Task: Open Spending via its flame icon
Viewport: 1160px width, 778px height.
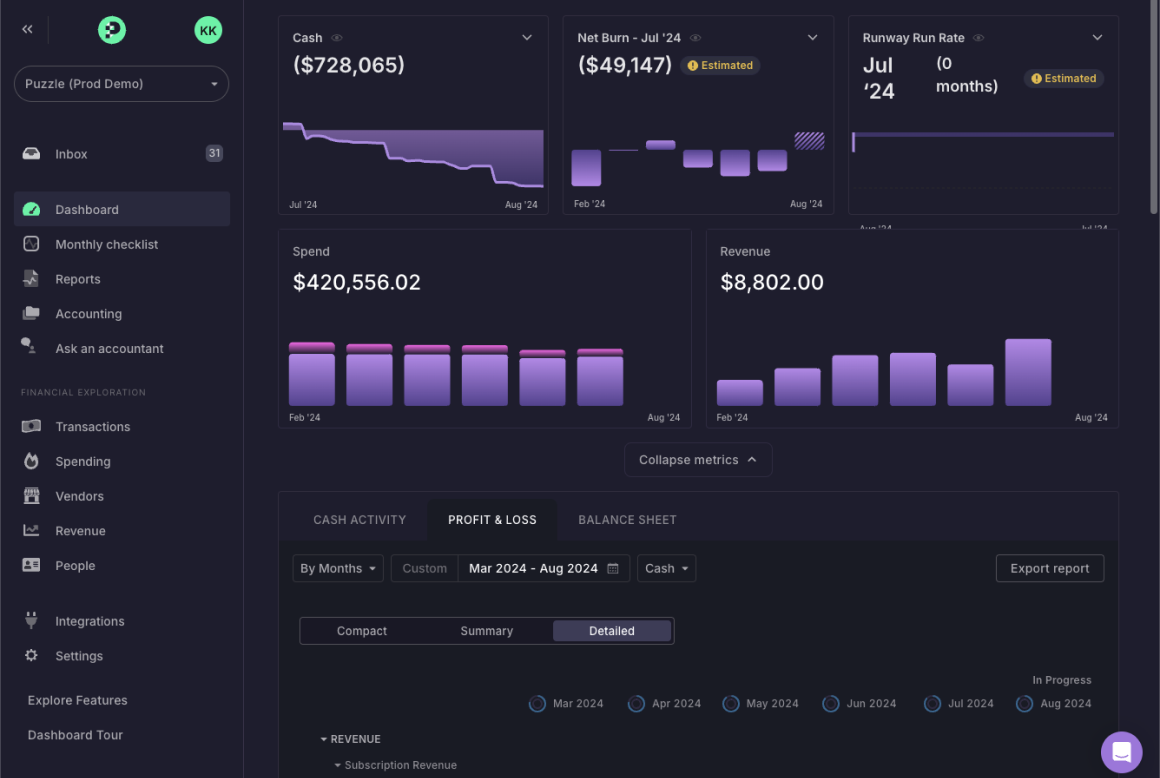Action: 30,461
